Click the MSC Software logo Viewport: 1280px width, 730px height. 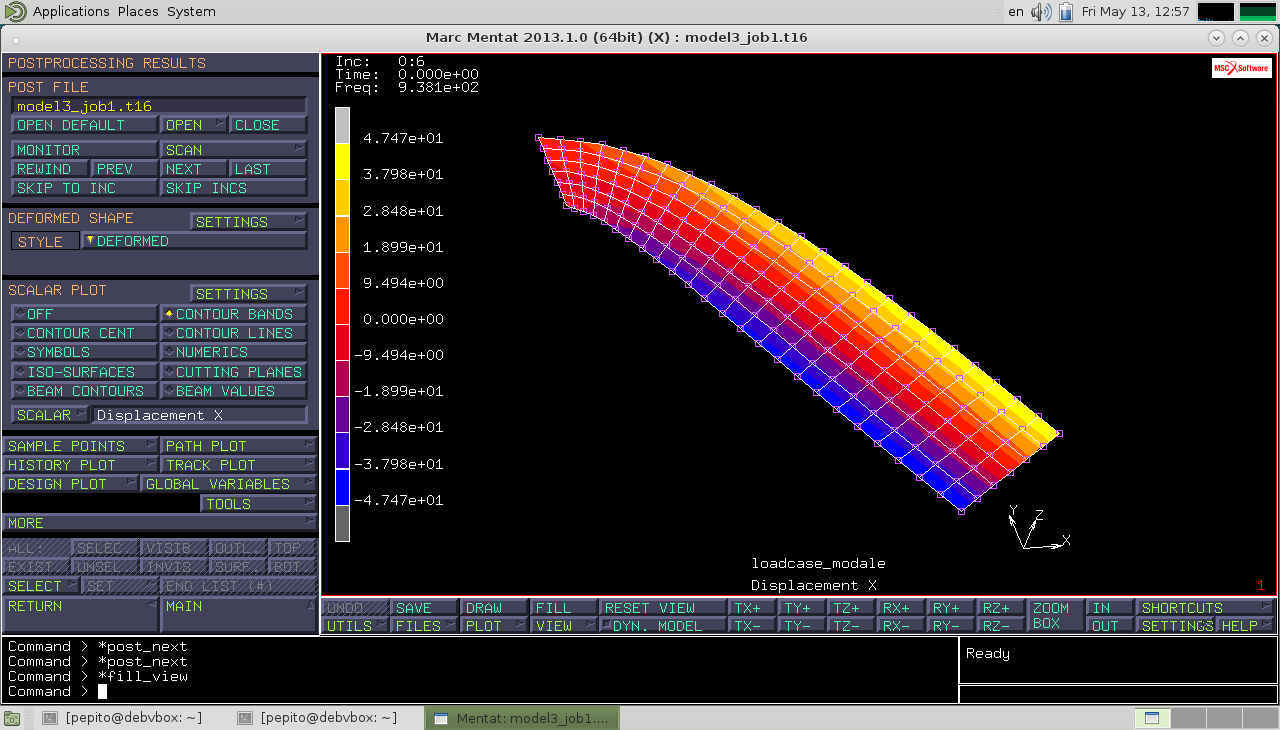pos(1241,68)
